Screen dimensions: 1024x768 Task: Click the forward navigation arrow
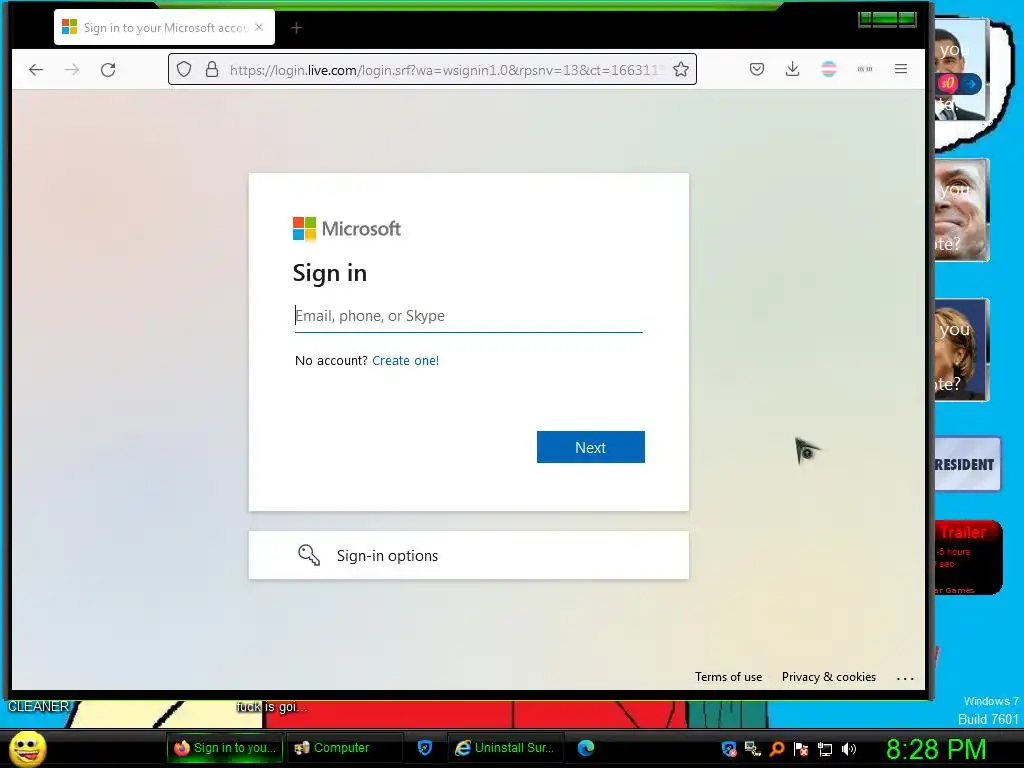(72, 69)
